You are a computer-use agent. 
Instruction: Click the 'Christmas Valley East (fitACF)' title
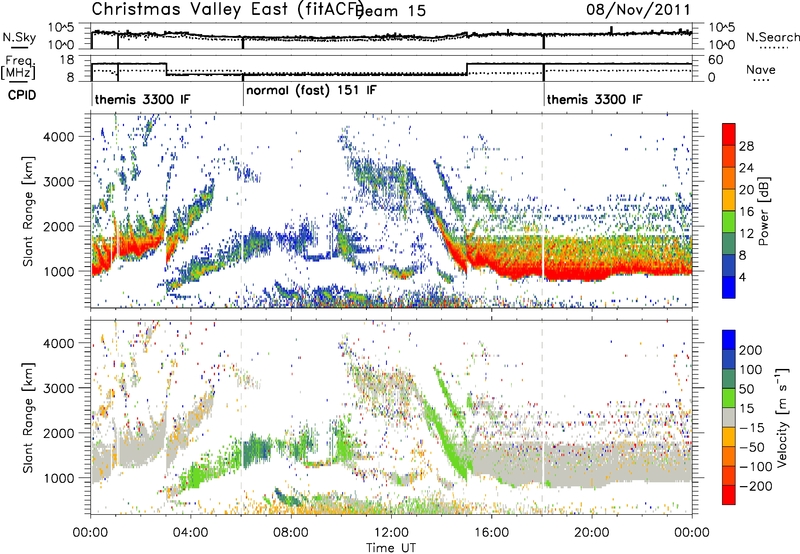coord(228,9)
